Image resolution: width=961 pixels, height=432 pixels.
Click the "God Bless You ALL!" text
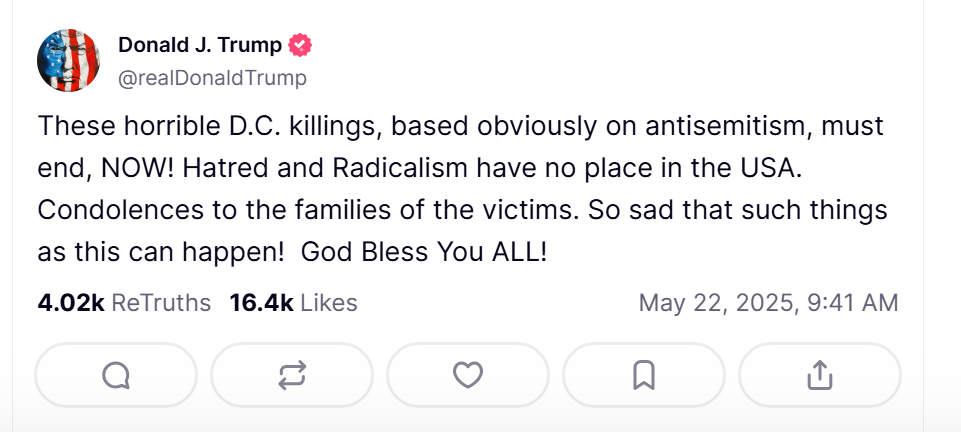coord(424,252)
